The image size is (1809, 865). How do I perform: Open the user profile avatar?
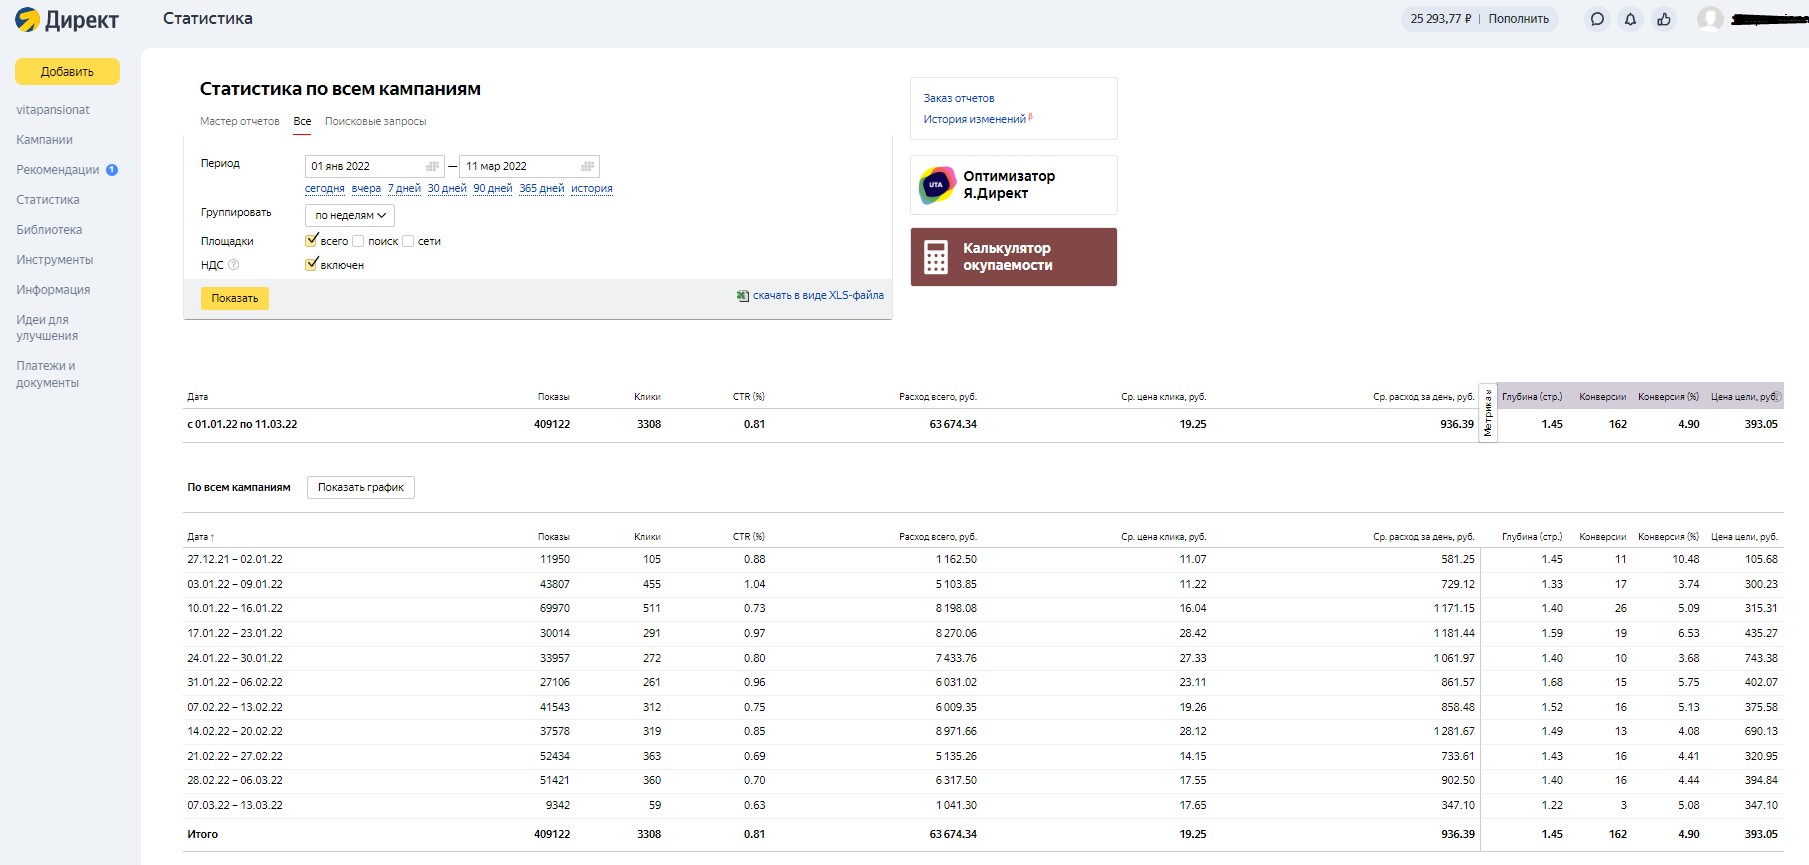click(x=1710, y=19)
